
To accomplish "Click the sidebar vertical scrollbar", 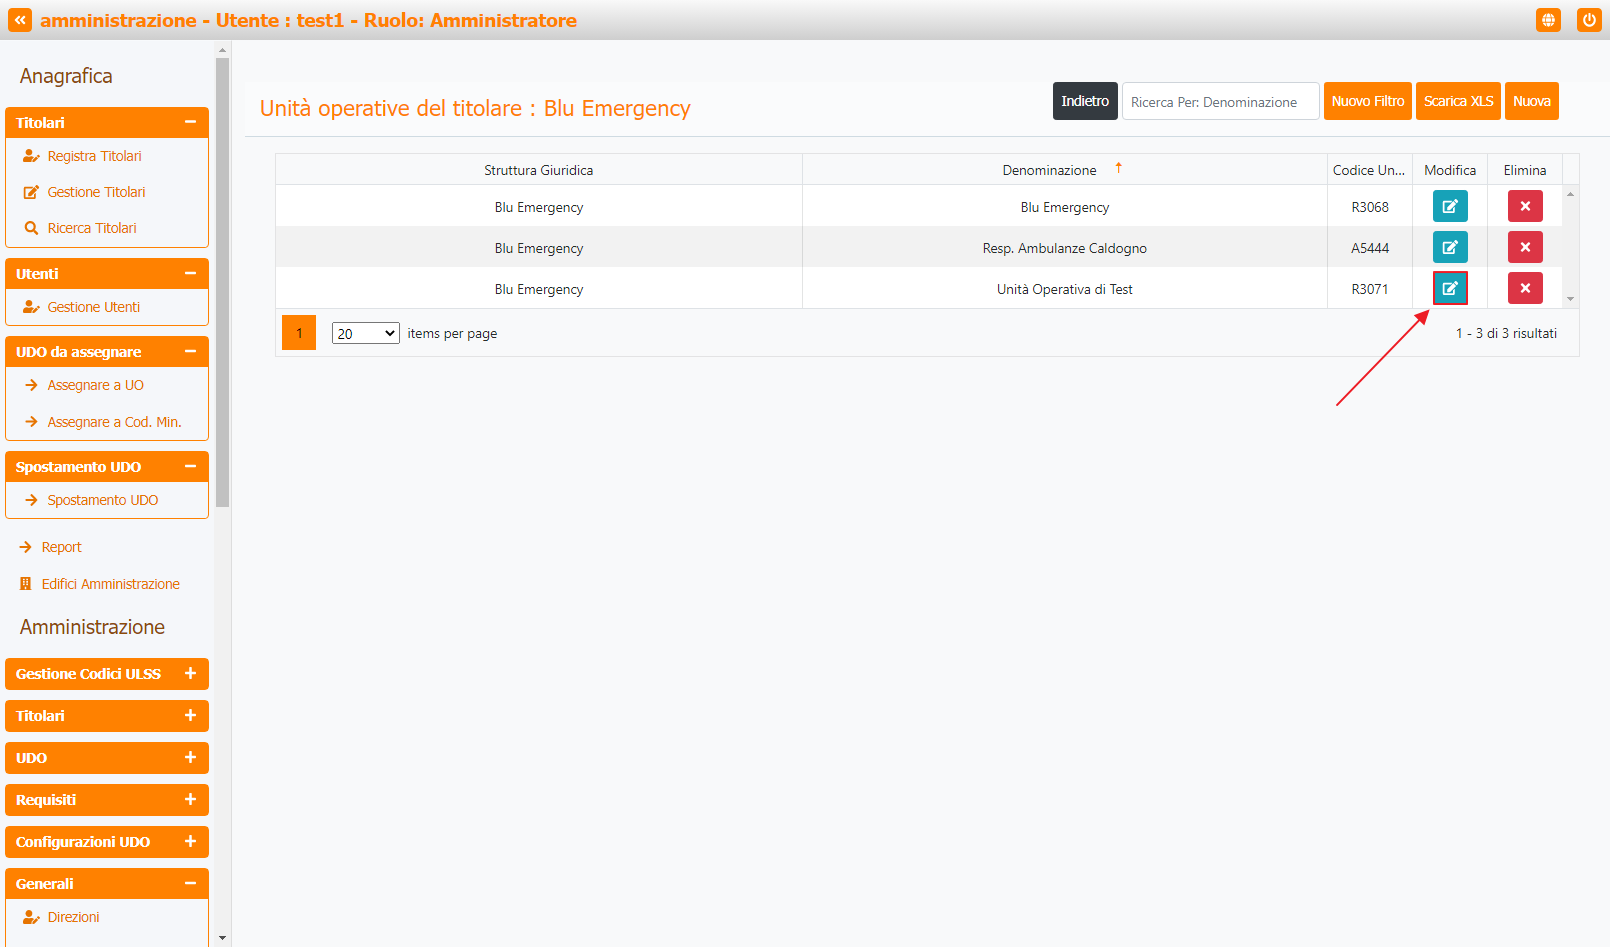I will [222, 280].
